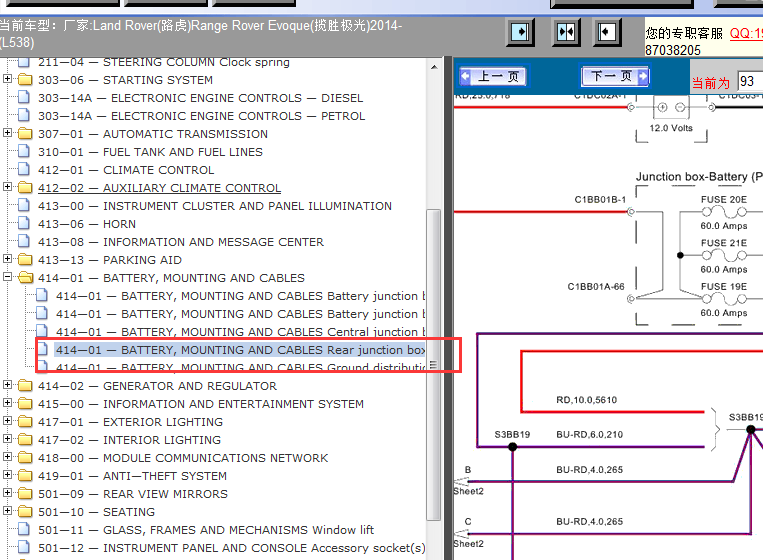The image size is (763, 560).
Task: Expand the 418-00 MODULE COMMUNICATIONS NETWORK folder
Action: 7,457
